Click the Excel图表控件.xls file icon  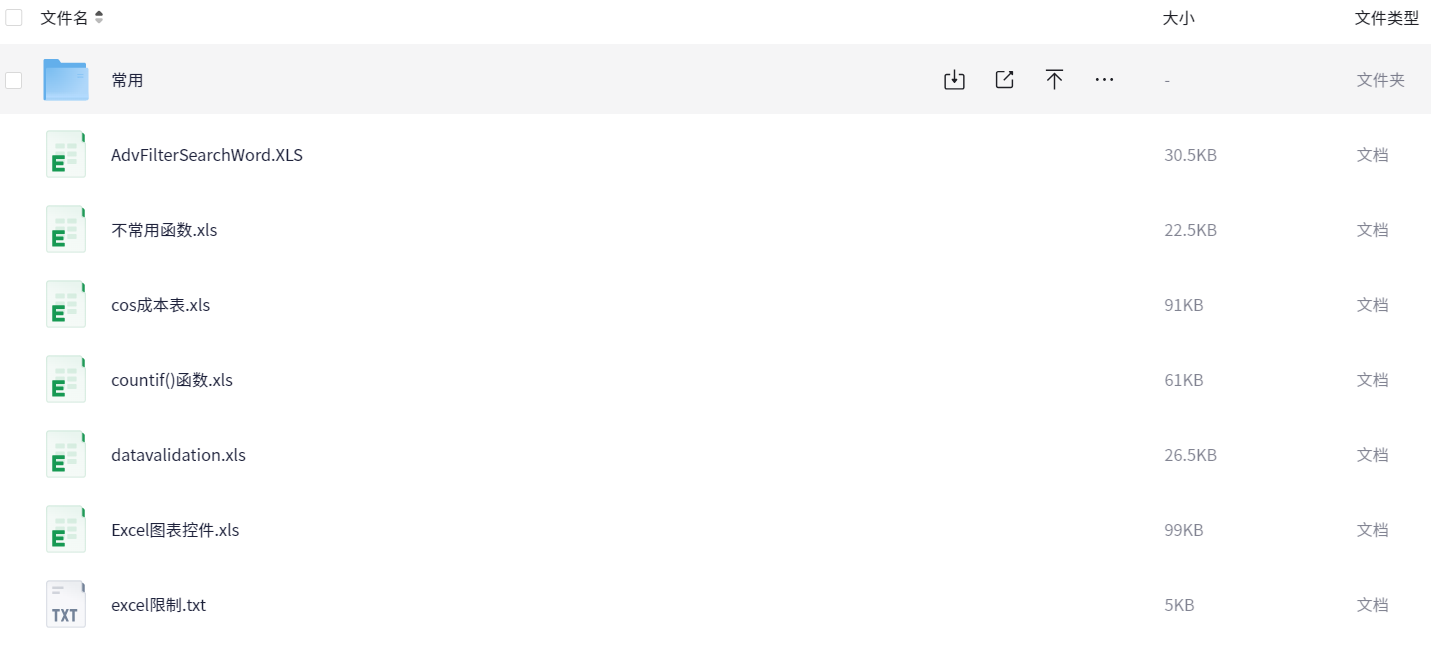point(66,530)
